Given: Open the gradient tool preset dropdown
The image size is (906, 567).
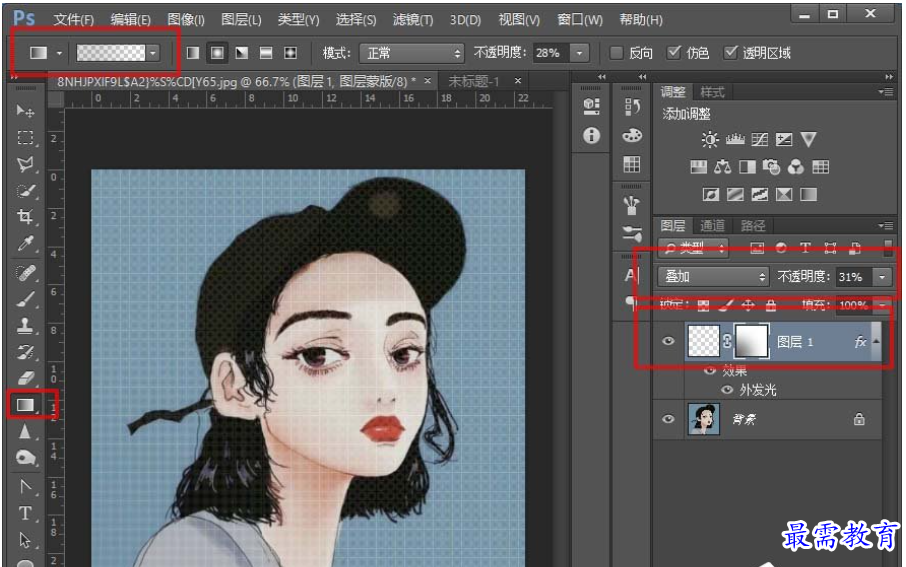Looking at the screenshot, I should [59, 53].
